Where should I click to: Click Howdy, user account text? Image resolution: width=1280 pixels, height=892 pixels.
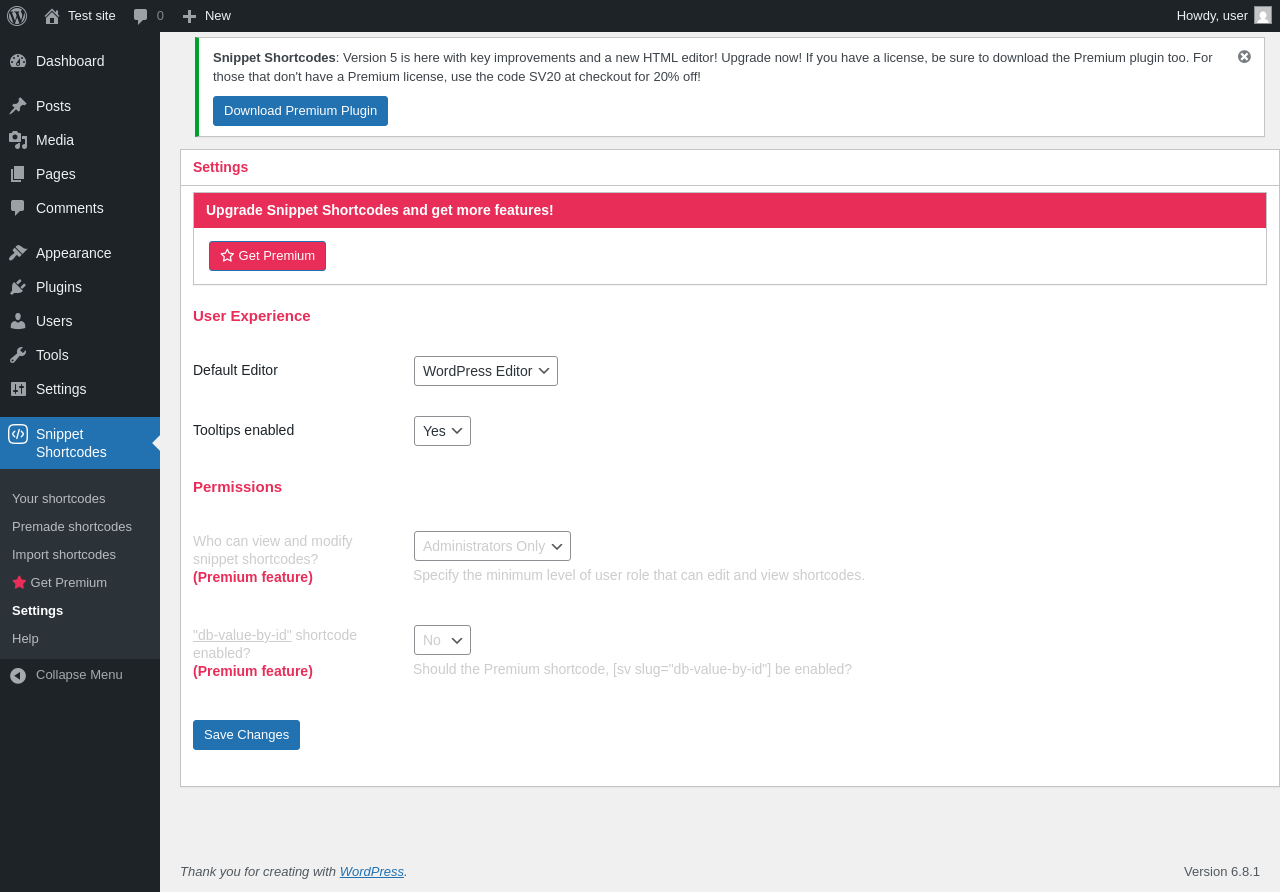pyautogui.click(x=1212, y=16)
